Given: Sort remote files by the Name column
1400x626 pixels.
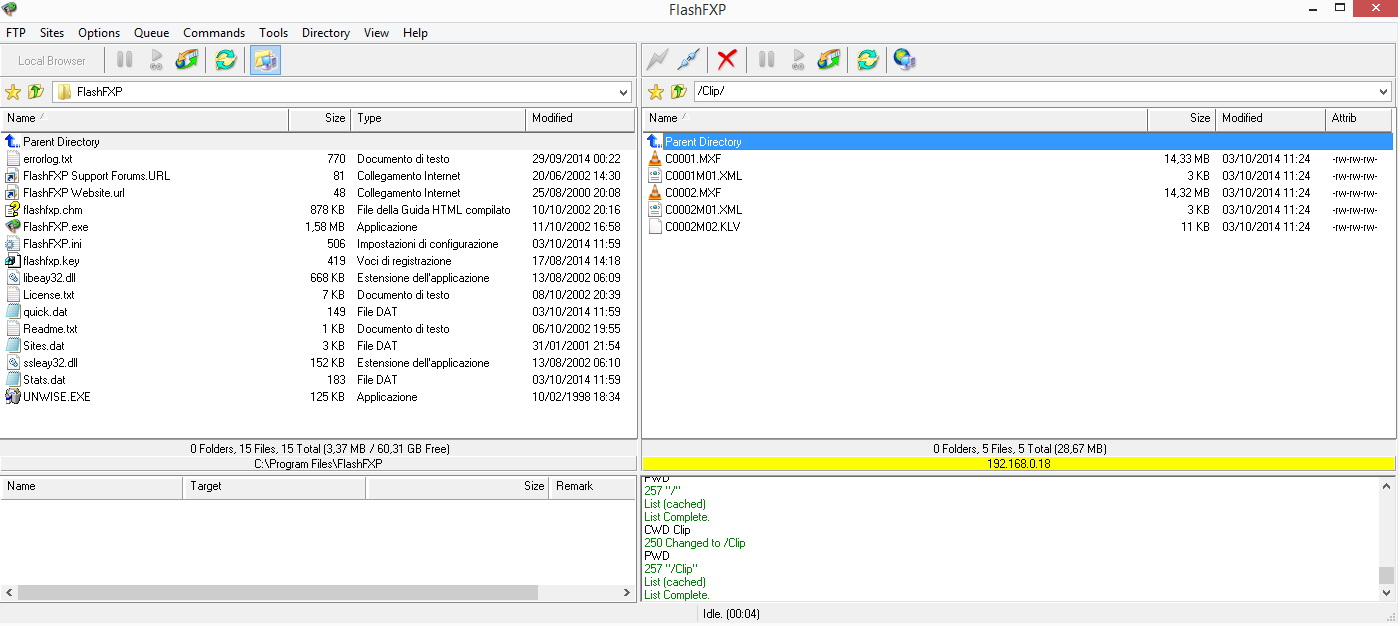Looking at the screenshot, I should click(896, 119).
